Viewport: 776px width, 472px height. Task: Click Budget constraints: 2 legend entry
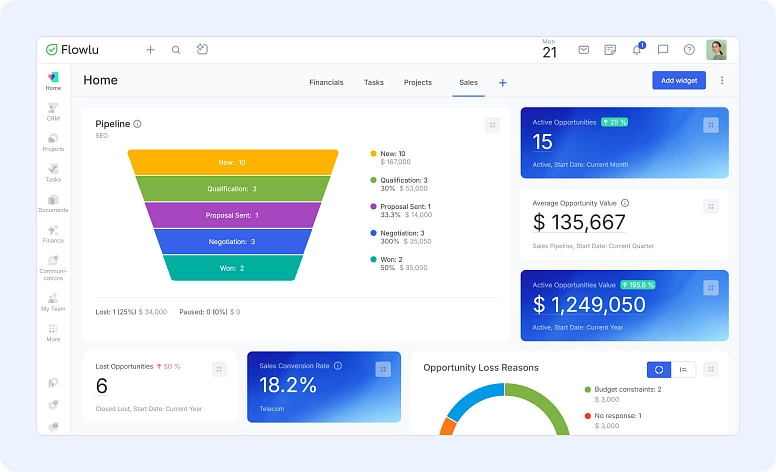point(623,394)
